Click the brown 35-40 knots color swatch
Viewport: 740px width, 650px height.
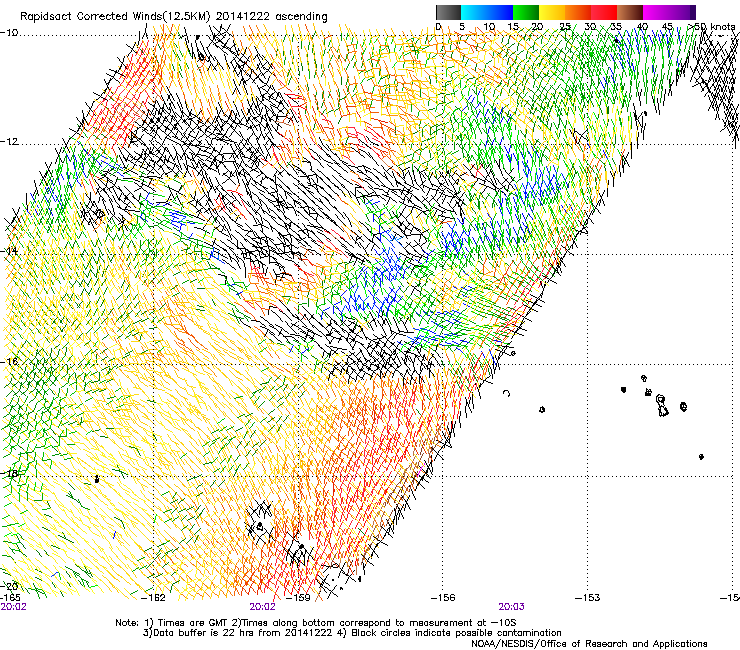coord(630,12)
